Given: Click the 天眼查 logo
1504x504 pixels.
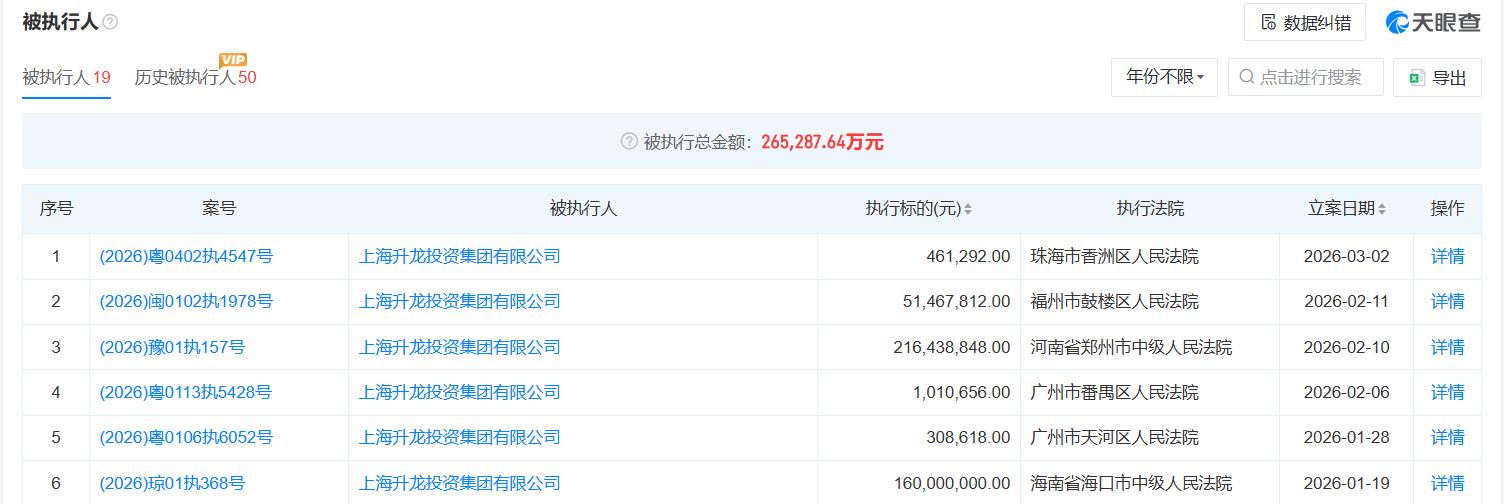Looking at the screenshot, I should [x=1433, y=22].
